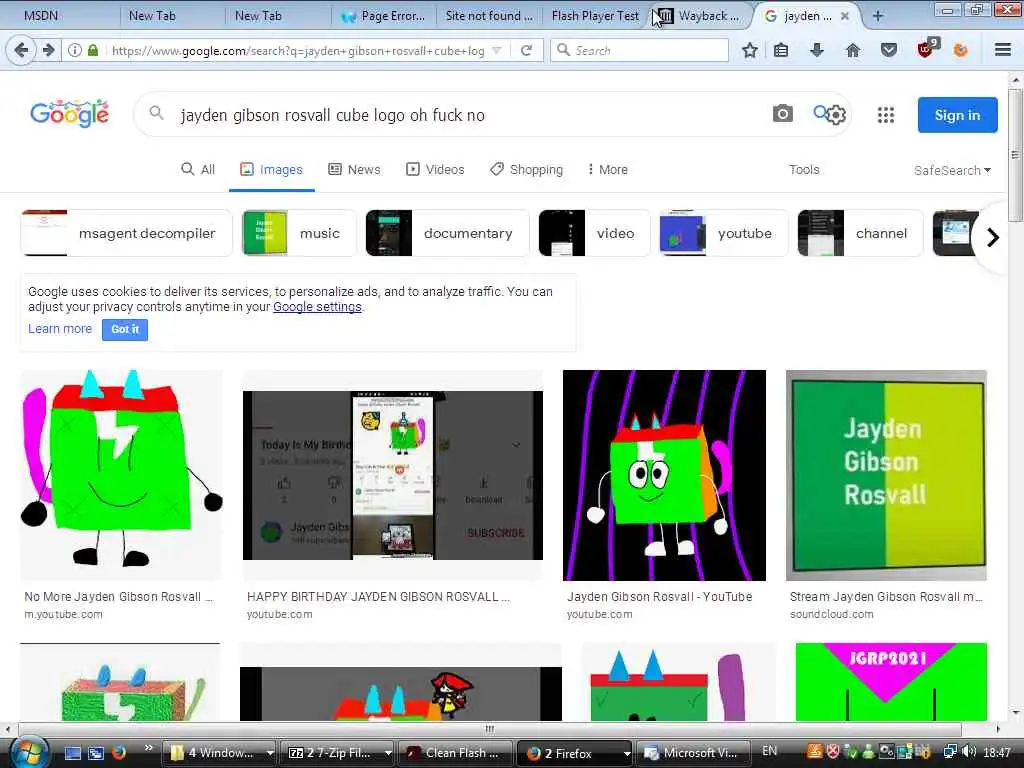Open HAPPY BIRTHDAY JAYDEN GIBSON ROSVALL thumbnail
Screen dimensions: 1024x768
tap(392, 475)
